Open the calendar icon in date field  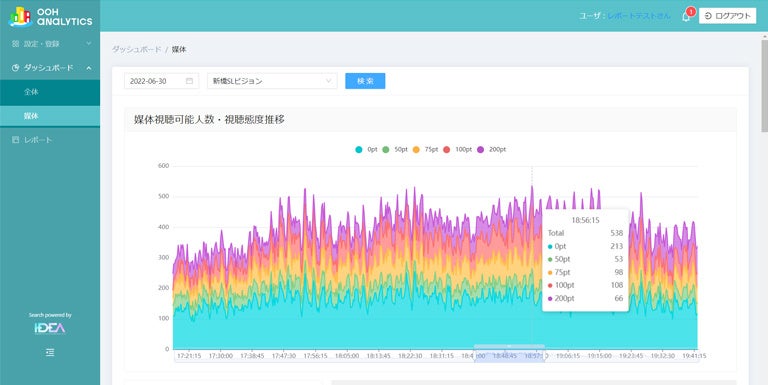pyautogui.click(x=190, y=81)
